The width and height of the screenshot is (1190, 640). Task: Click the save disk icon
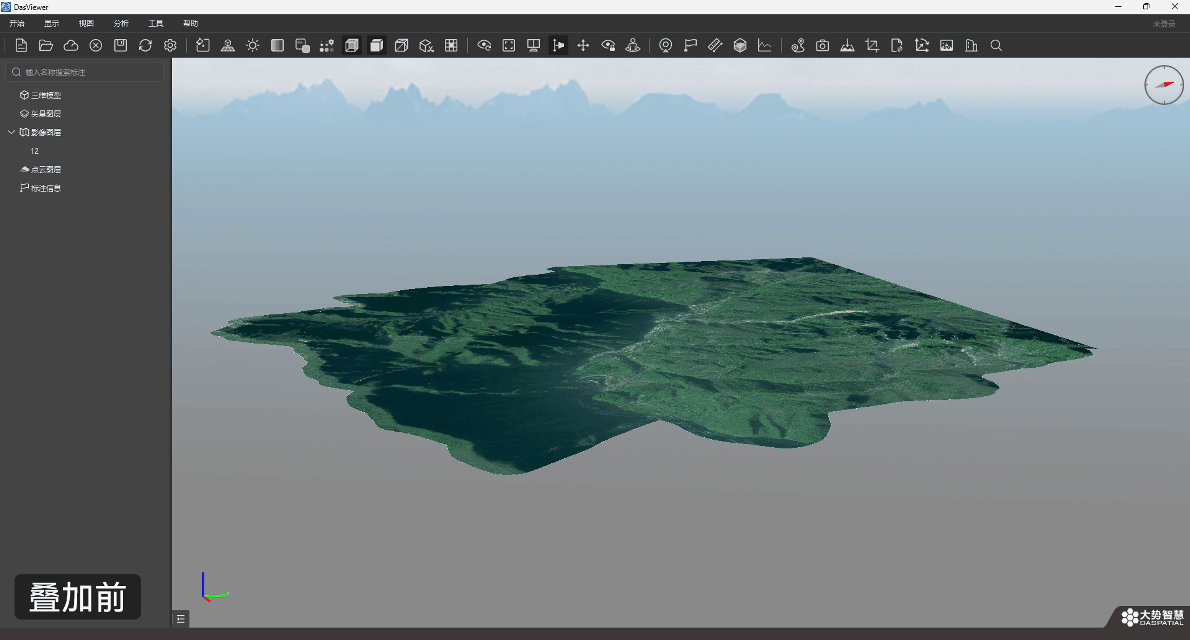pyautogui.click(x=120, y=46)
